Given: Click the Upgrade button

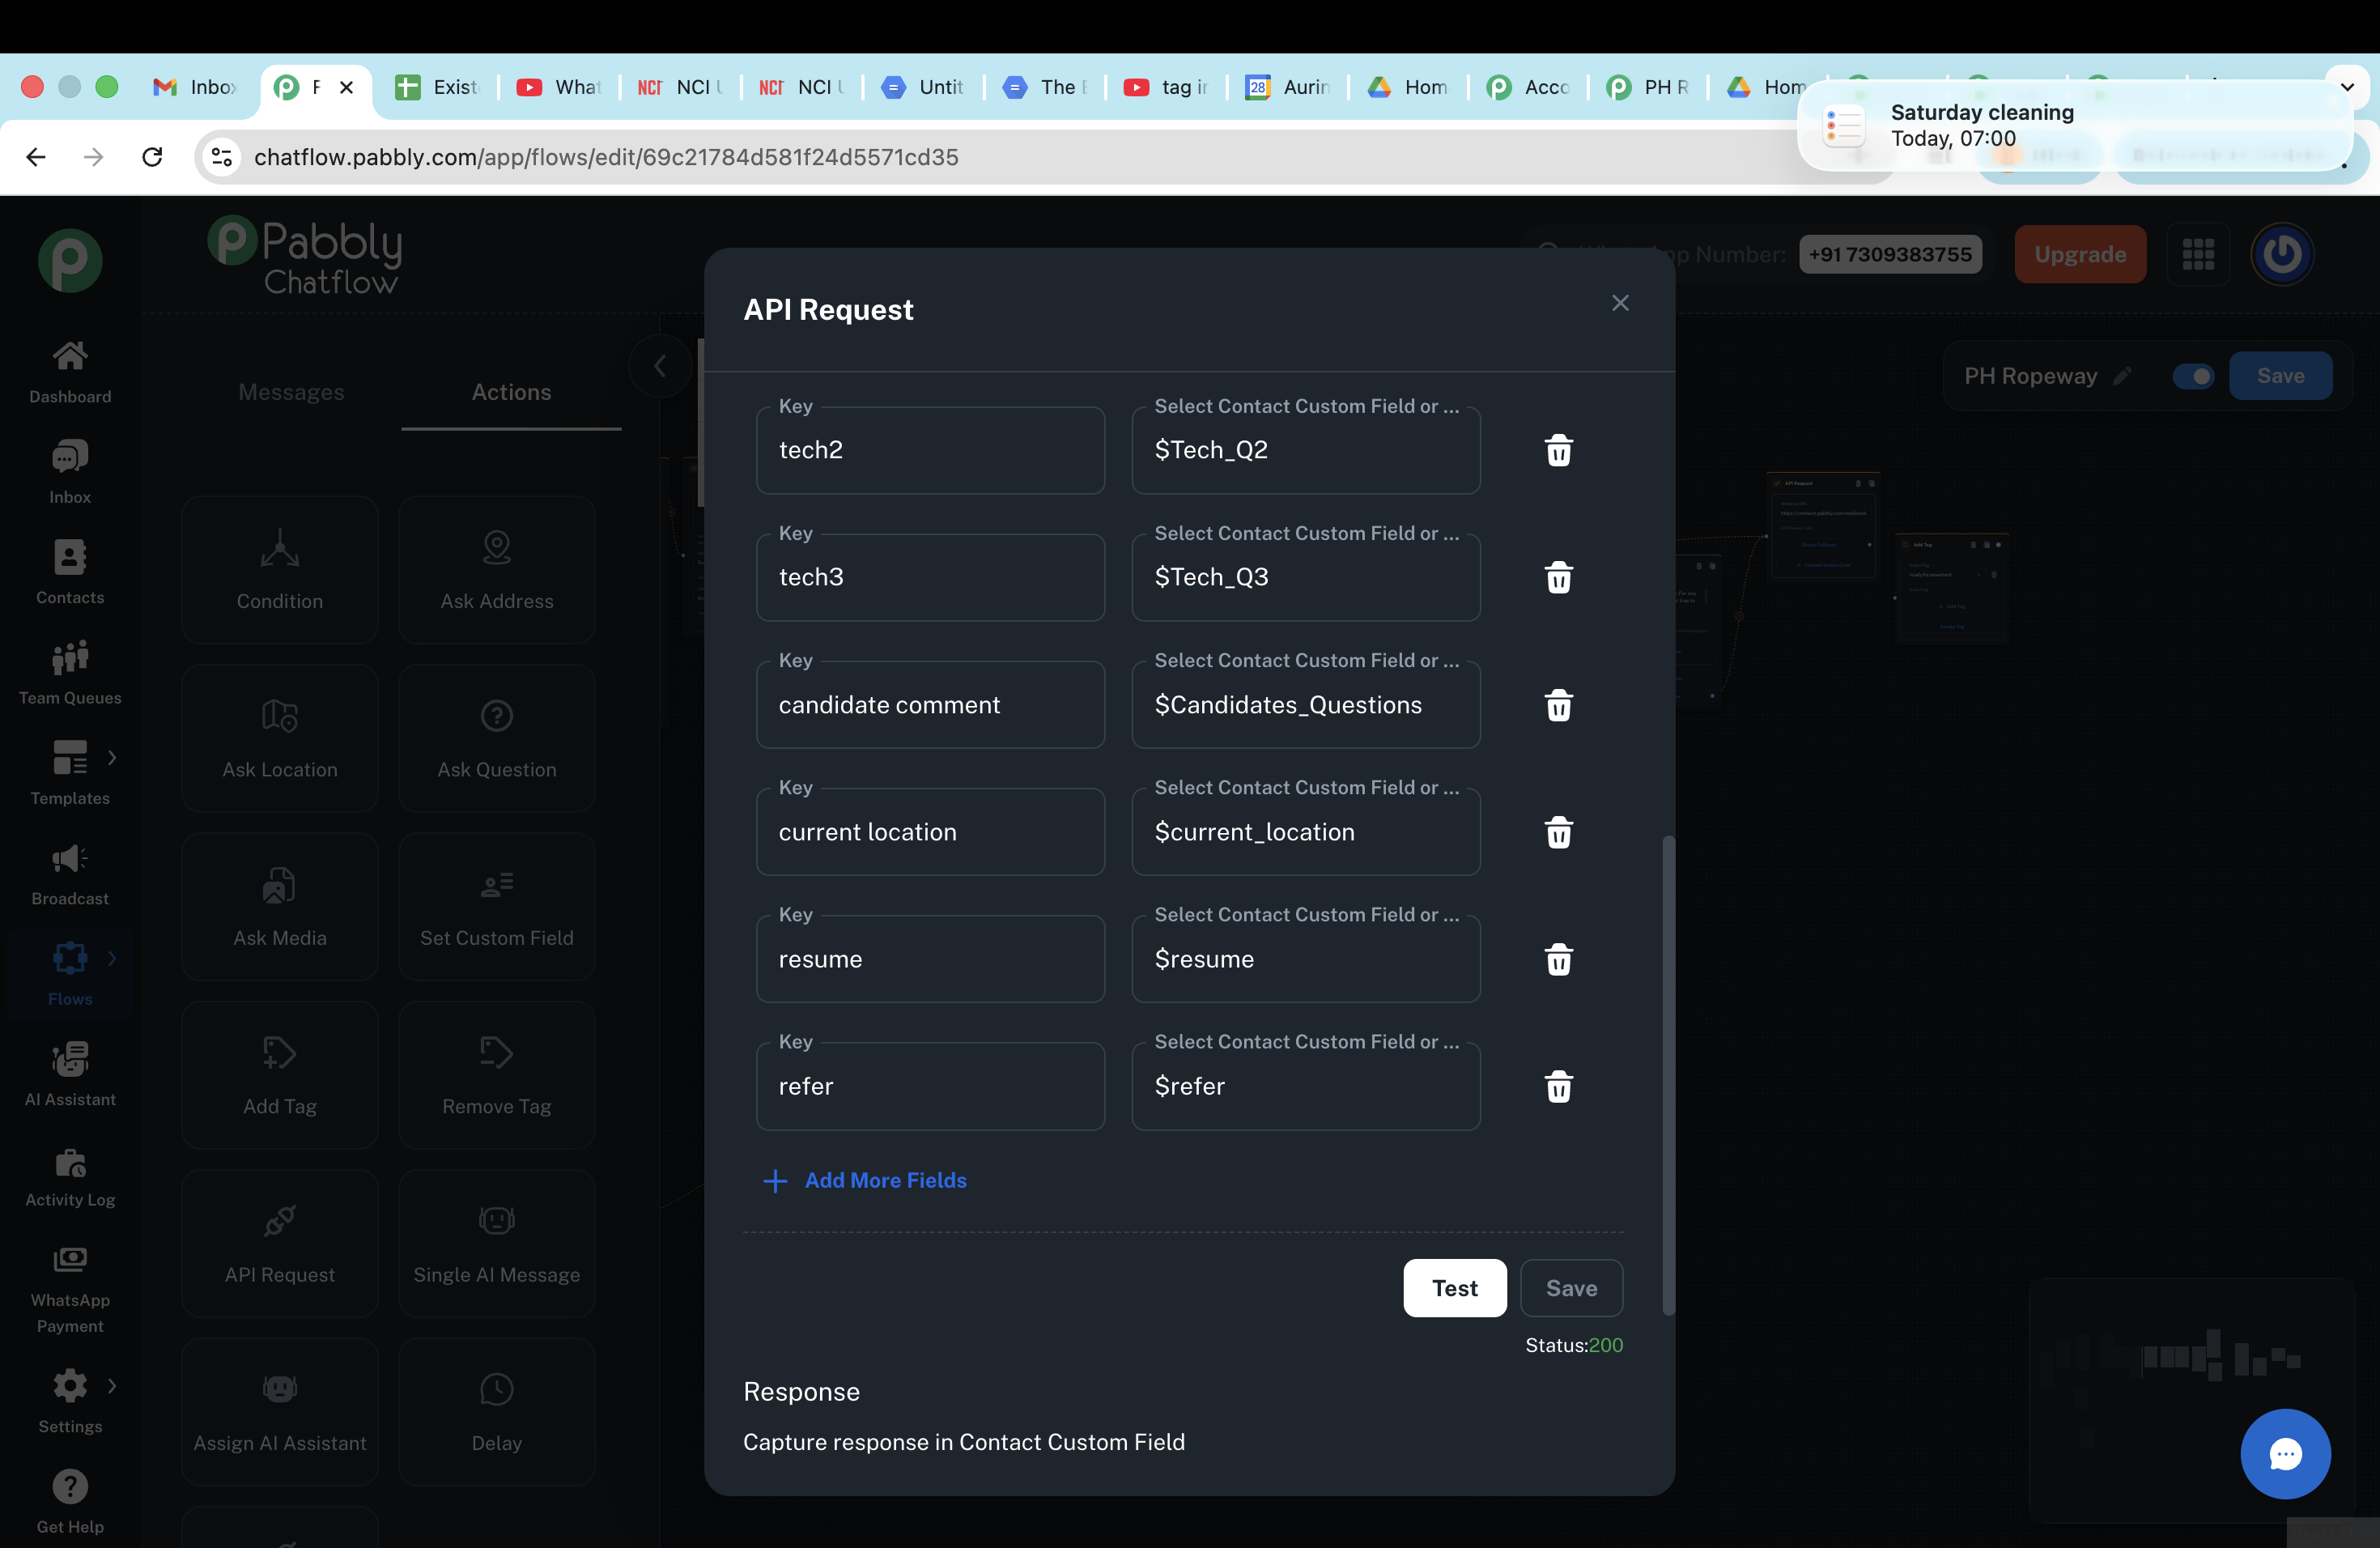Looking at the screenshot, I should (x=2080, y=254).
